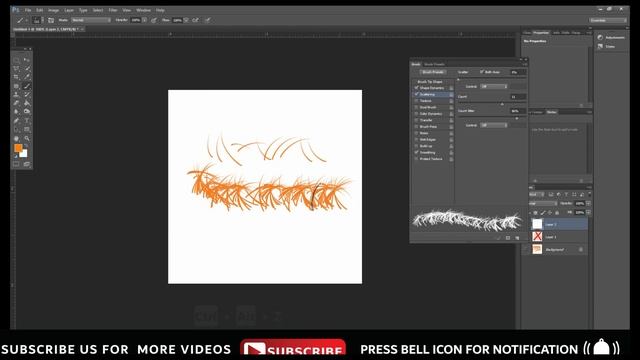
Task: Create new brush icon in Brush panel
Action: 517,238
